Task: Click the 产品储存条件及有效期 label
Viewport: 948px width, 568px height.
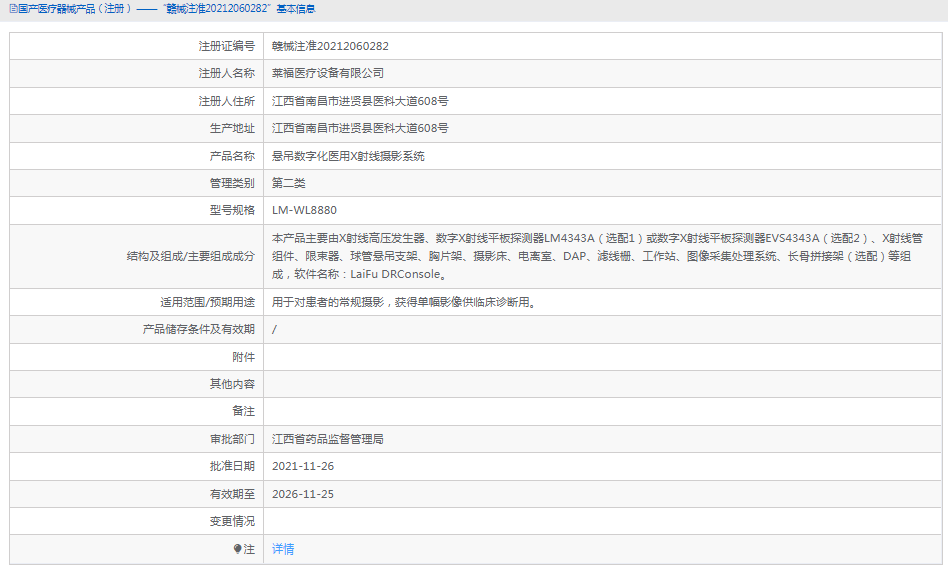Action: point(198,329)
